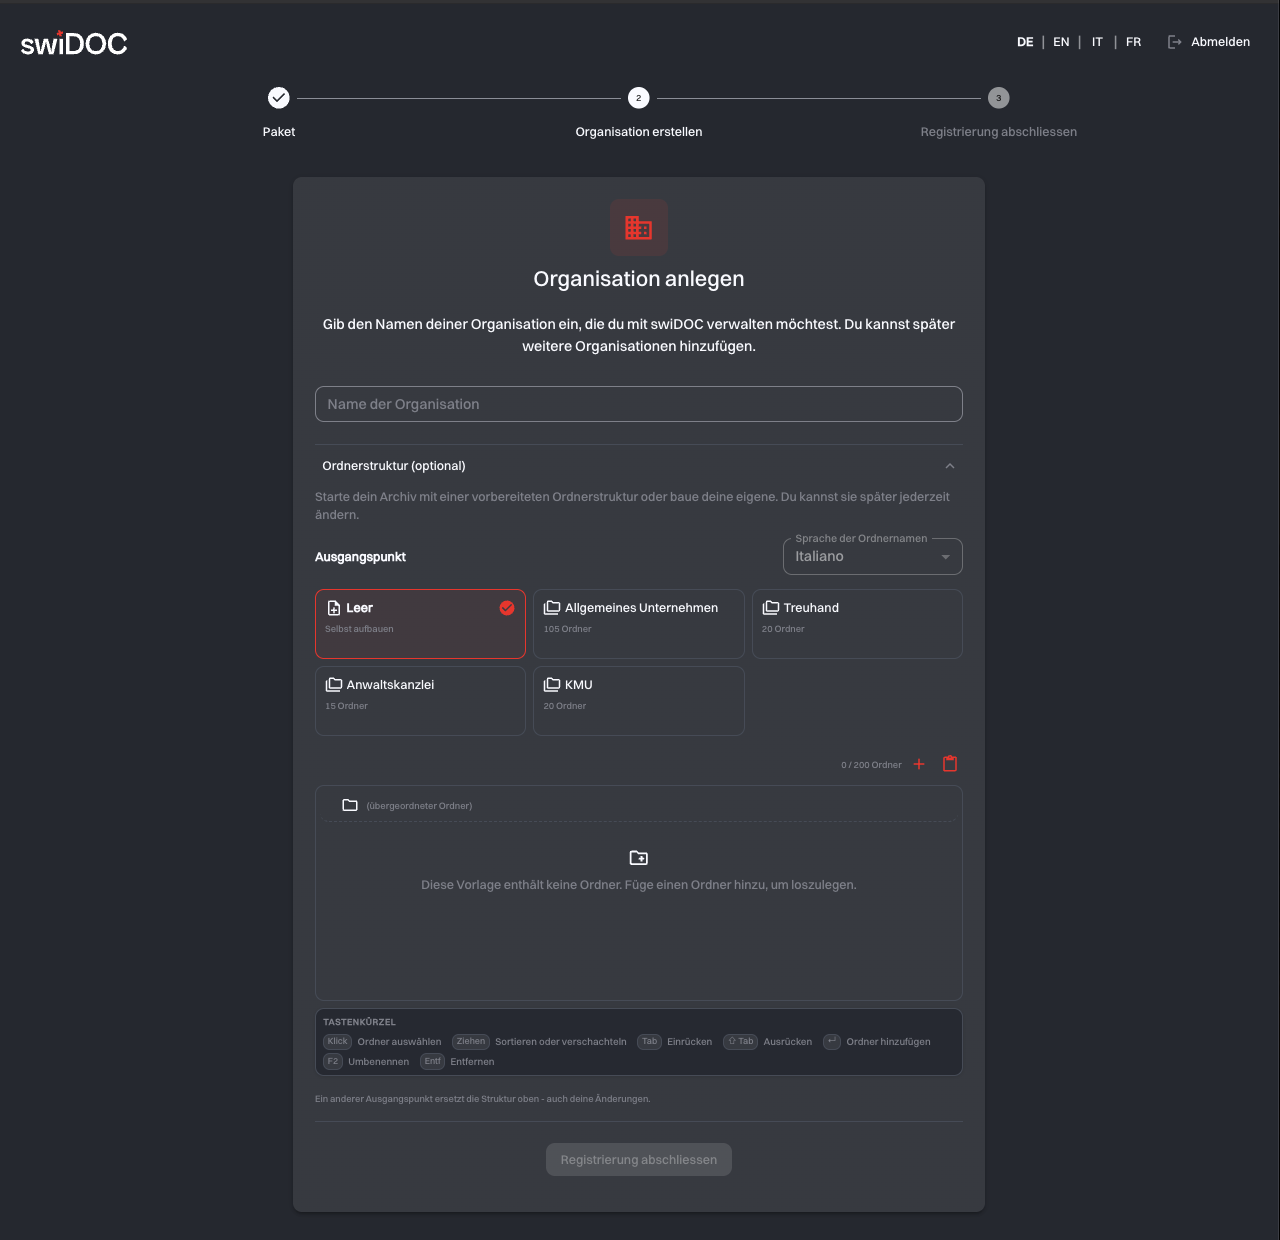Click the Ziehen shortcut key badge
The height and width of the screenshot is (1240, 1280).
point(471,1042)
